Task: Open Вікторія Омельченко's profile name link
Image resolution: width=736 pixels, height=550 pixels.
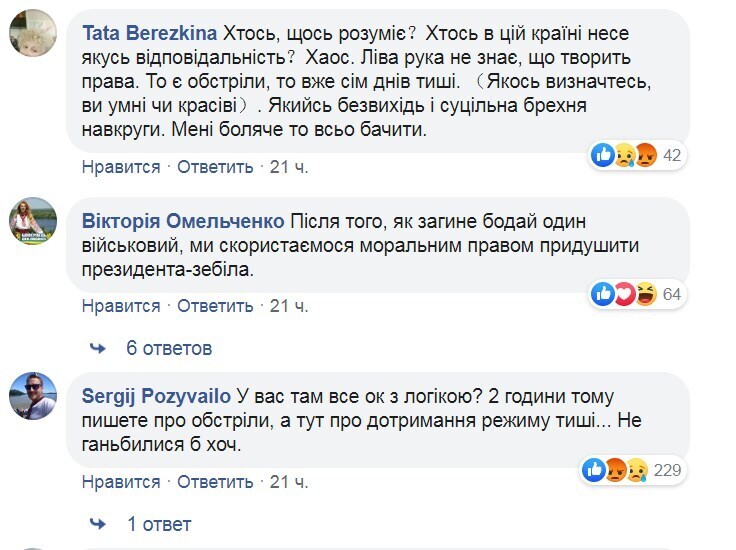Action: [x=185, y=219]
